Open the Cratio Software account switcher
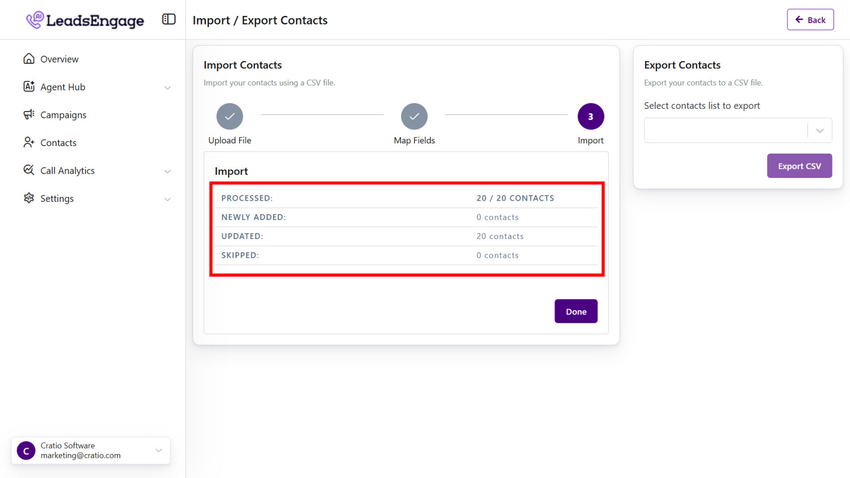Screen dimensions: 850x478 click(x=91, y=451)
